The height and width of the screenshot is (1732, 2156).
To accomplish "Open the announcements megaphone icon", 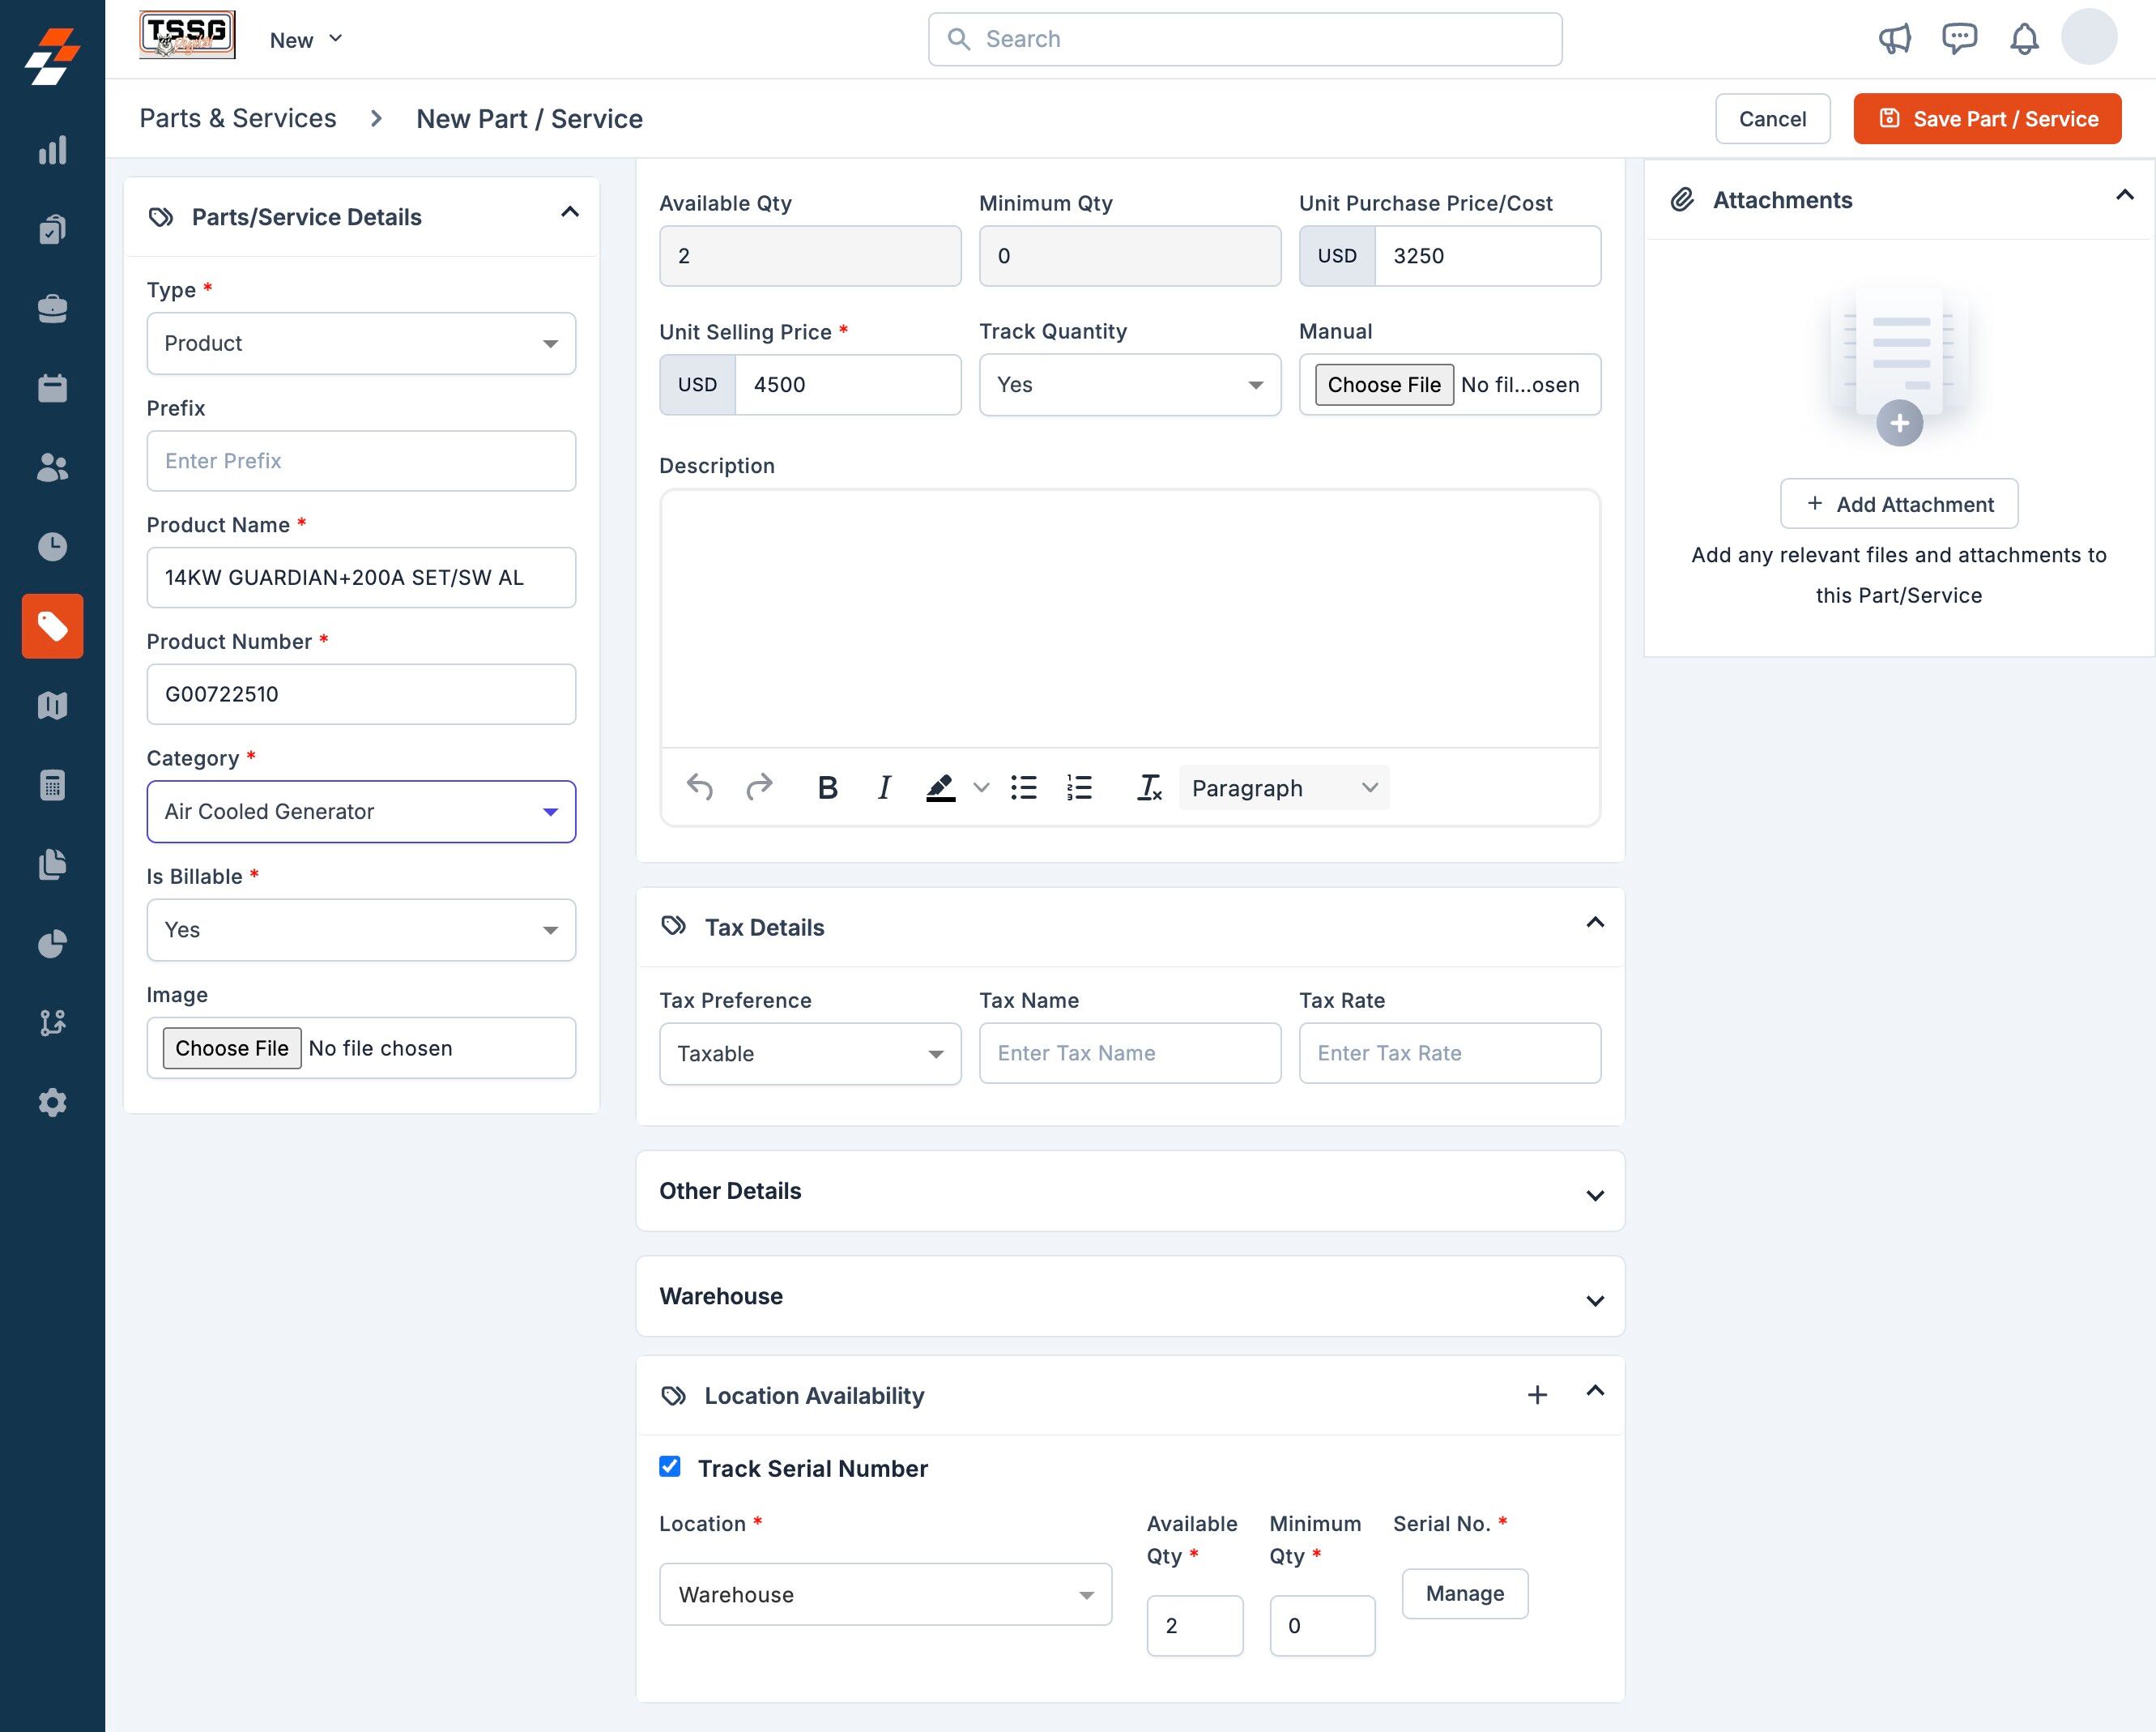I will (1894, 39).
